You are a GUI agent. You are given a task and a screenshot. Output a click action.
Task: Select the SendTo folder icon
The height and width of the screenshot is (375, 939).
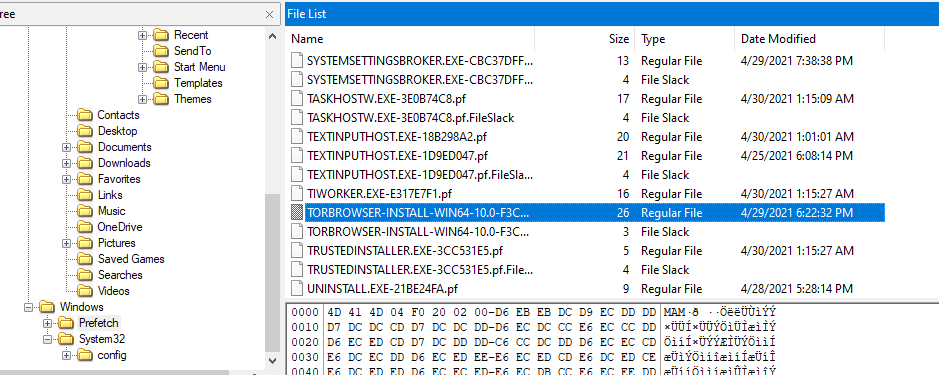coord(160,51)
